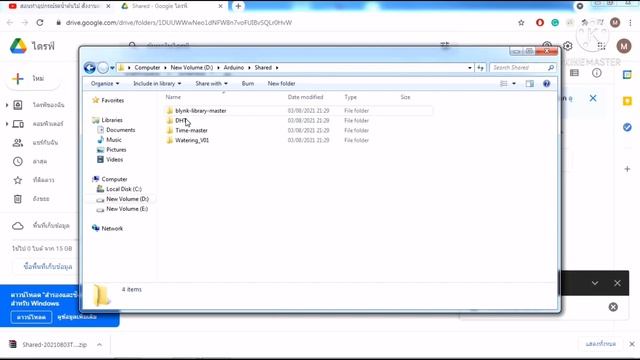Screen dimensions: 640x360
Task: Open Local Disk (C:) in navigation pane
Action: 124,189
